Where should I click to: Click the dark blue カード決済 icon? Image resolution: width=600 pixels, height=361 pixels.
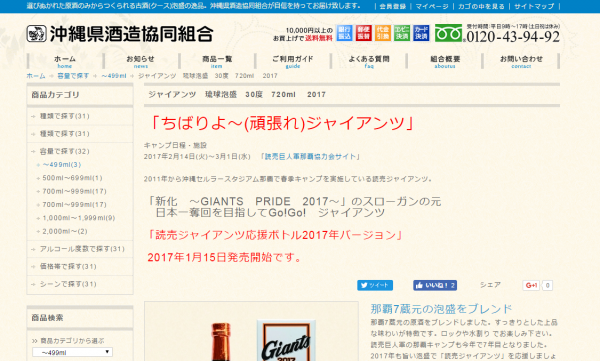pyautogui.click(x=421, y=33)
